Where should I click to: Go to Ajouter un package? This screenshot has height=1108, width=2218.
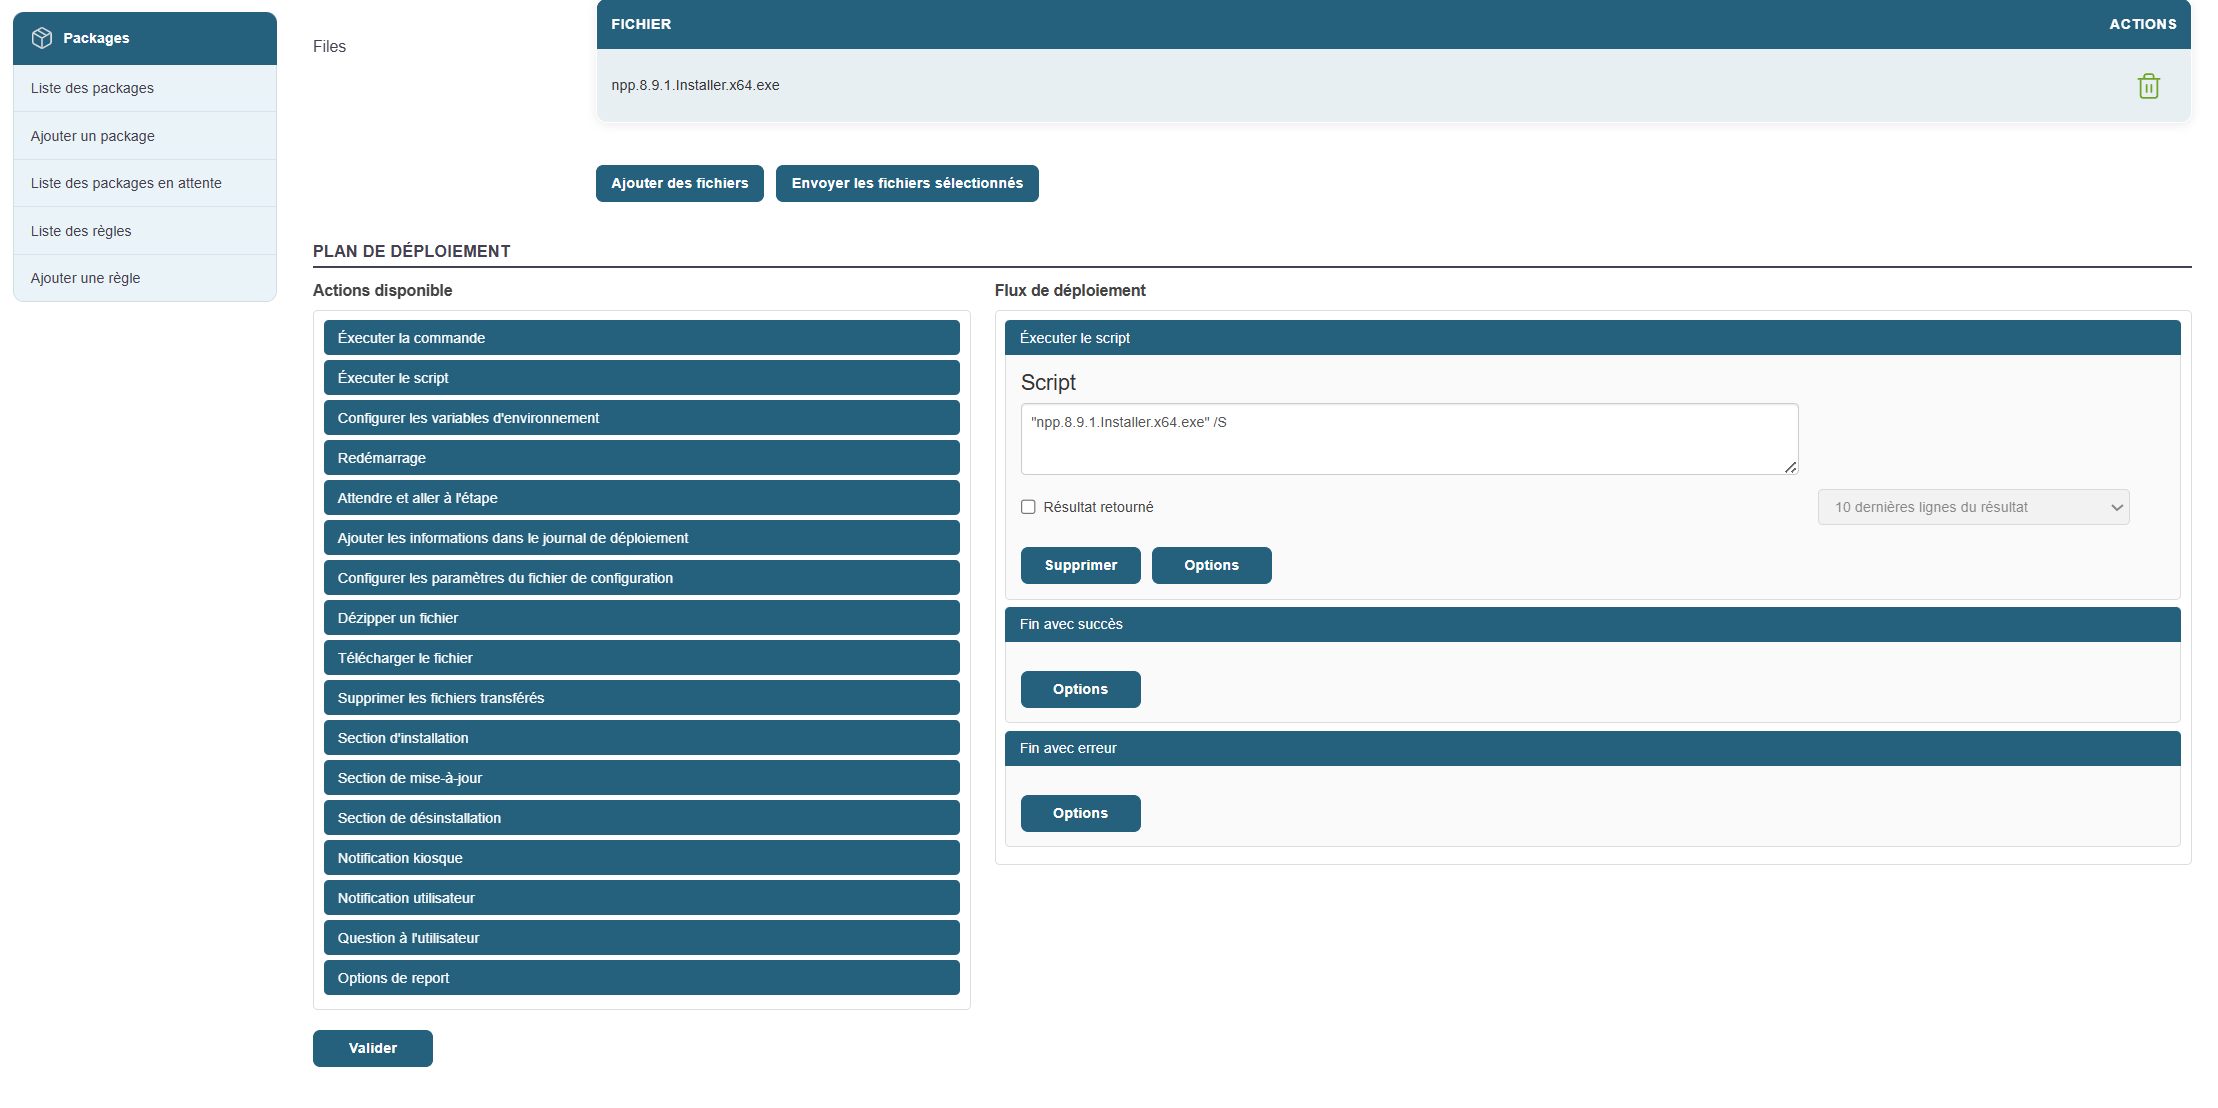(x=92, y=136)
